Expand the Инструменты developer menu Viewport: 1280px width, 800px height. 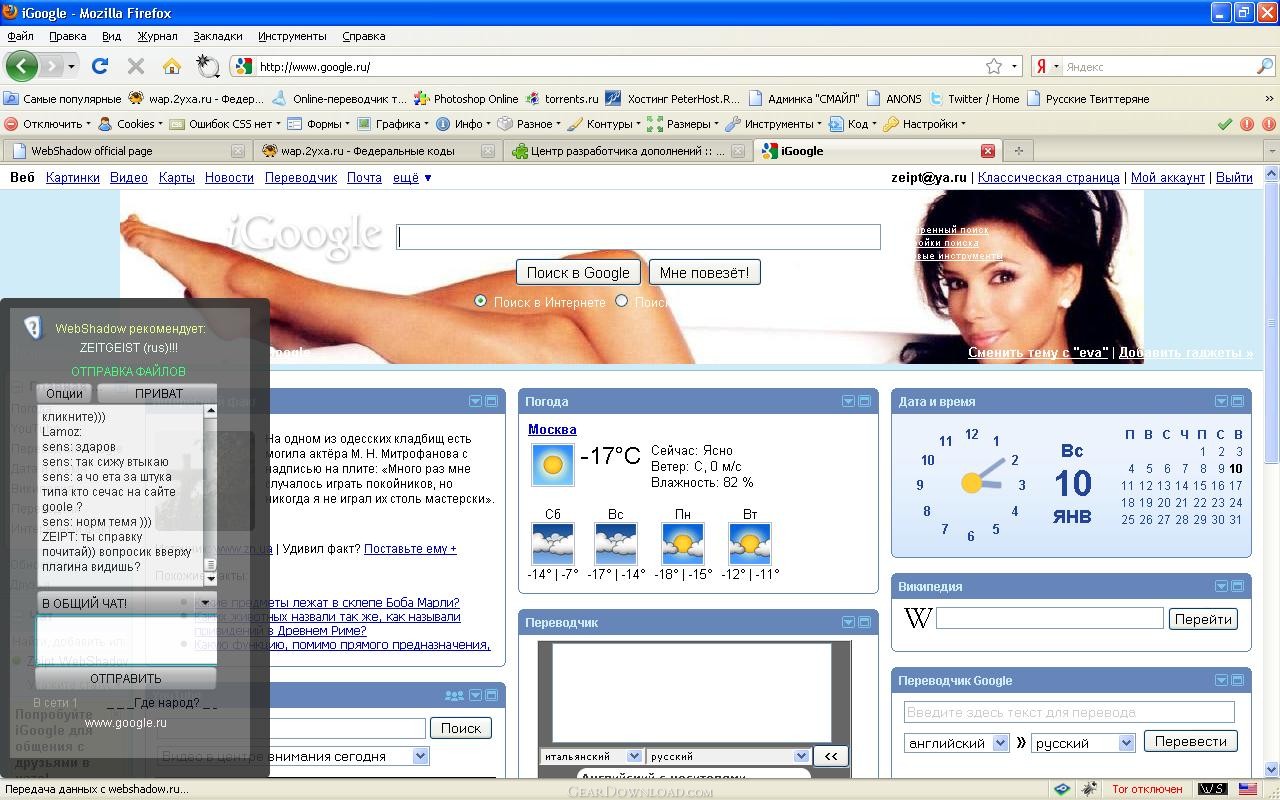point(773,124)
